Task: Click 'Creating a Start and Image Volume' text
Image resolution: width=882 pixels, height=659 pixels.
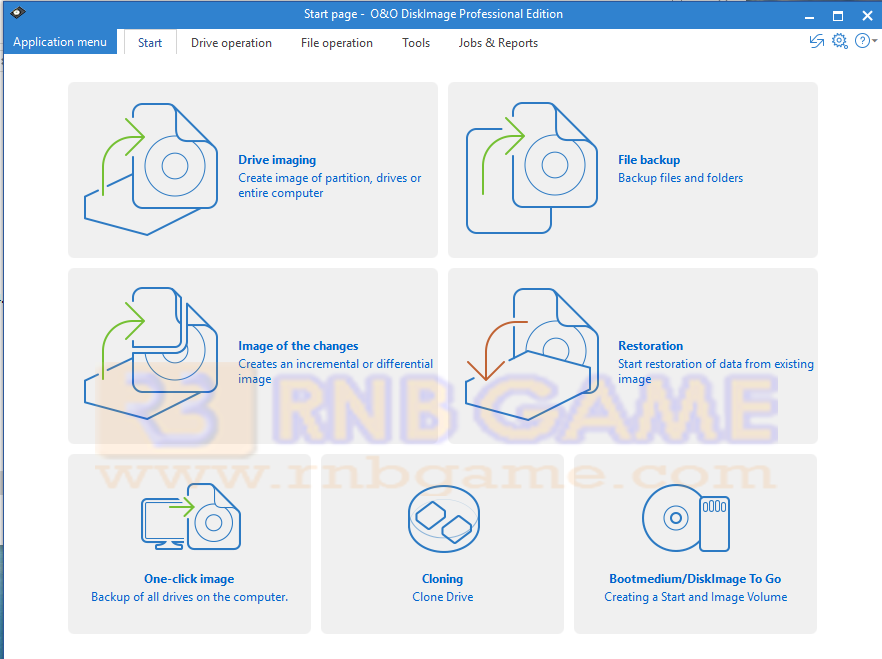Action: 695,597
